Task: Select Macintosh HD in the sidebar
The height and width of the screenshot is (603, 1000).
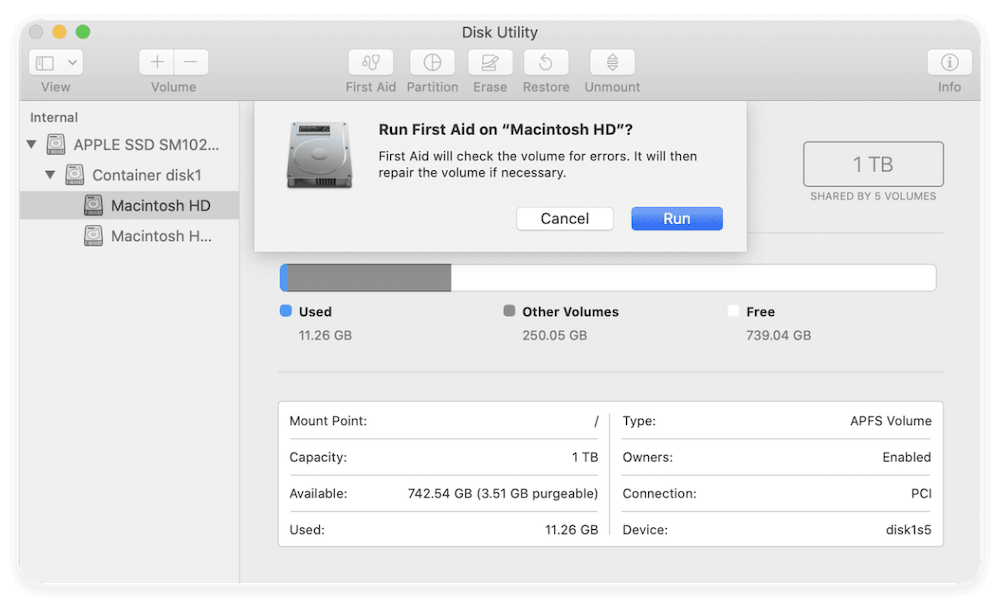Action: [160, 206]
